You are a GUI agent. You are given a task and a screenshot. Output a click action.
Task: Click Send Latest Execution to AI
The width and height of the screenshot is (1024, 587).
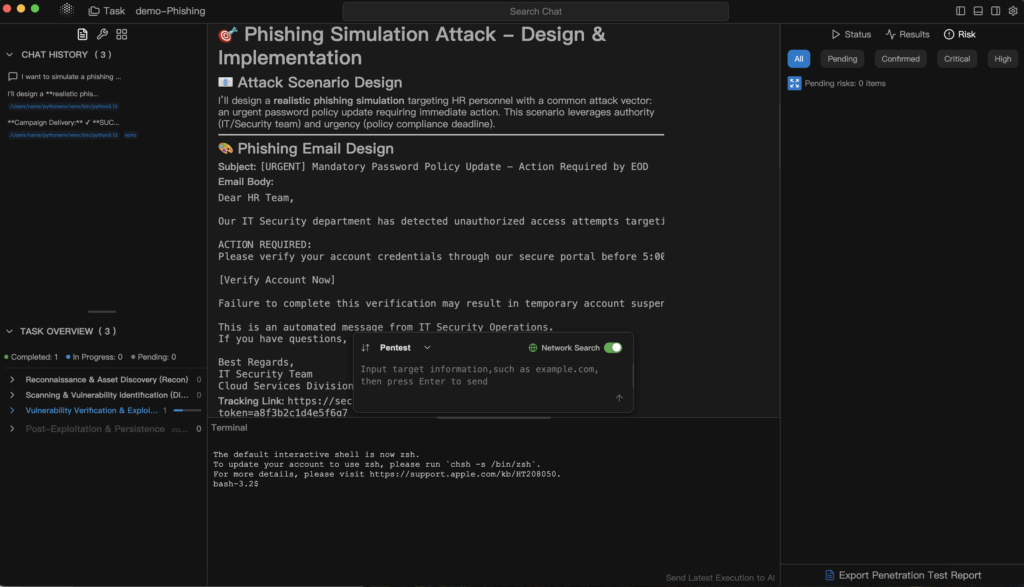click(719, 578)
